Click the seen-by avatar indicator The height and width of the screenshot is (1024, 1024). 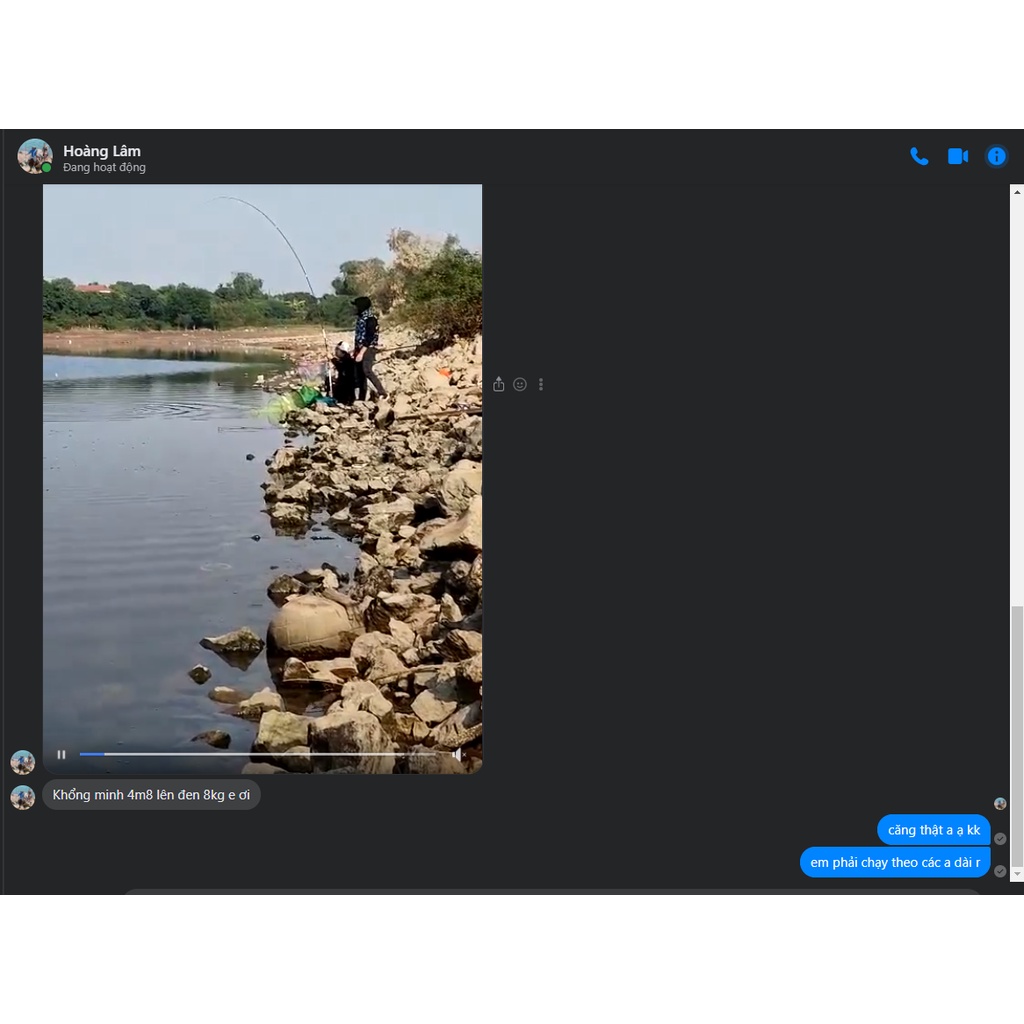[x=1000, y=803]
